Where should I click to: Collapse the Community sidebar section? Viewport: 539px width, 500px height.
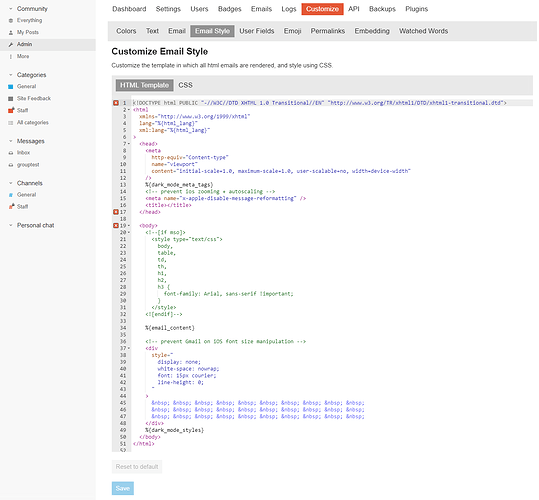pos(11,9)
